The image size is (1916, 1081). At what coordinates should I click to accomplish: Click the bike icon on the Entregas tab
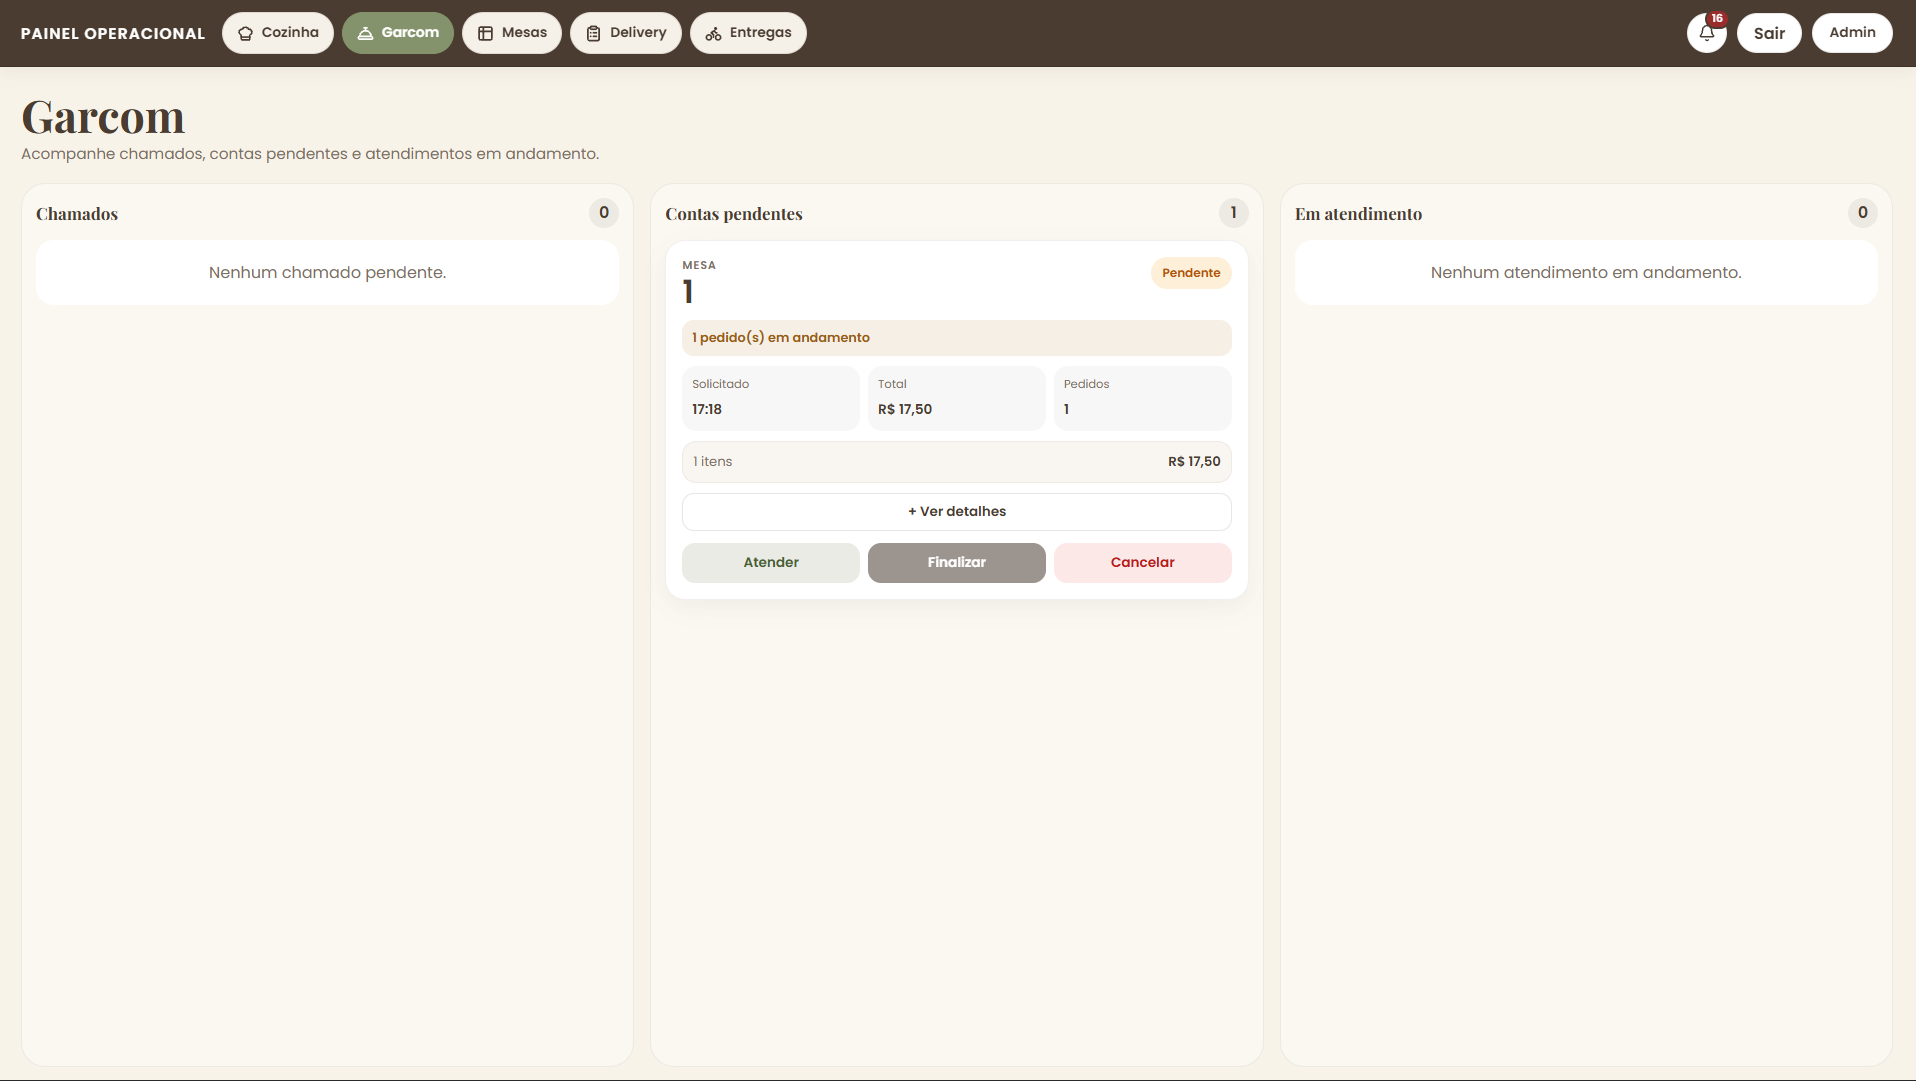pyautogui.click(x=713, y=34)
